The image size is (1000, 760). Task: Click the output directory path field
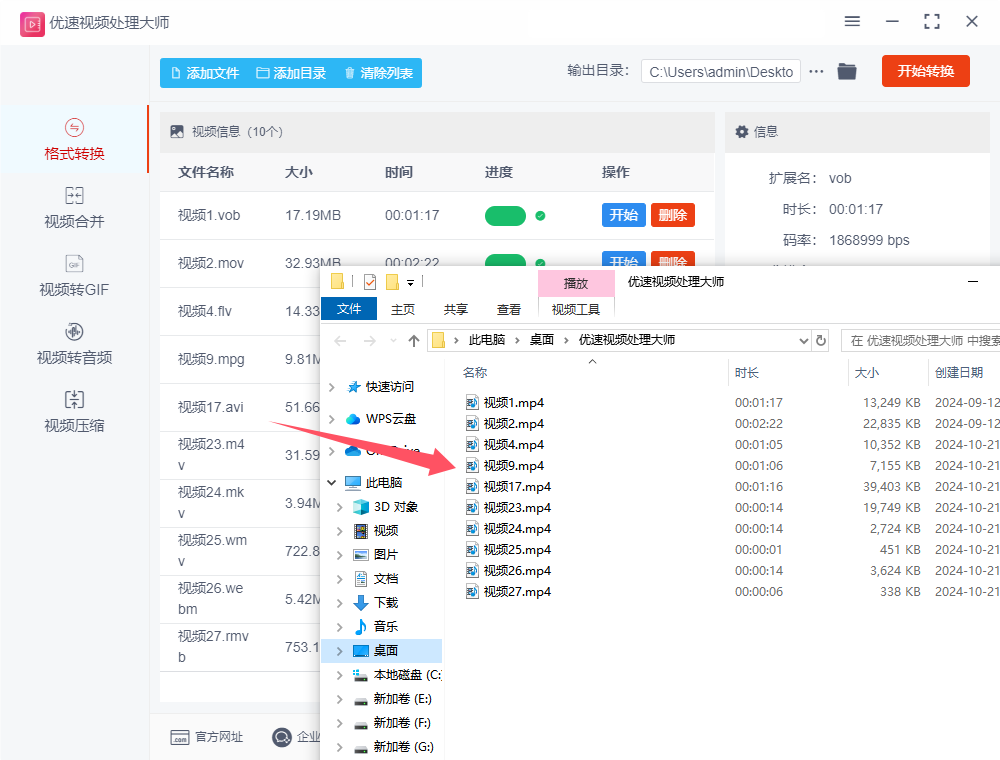click(x=721, y=71)
